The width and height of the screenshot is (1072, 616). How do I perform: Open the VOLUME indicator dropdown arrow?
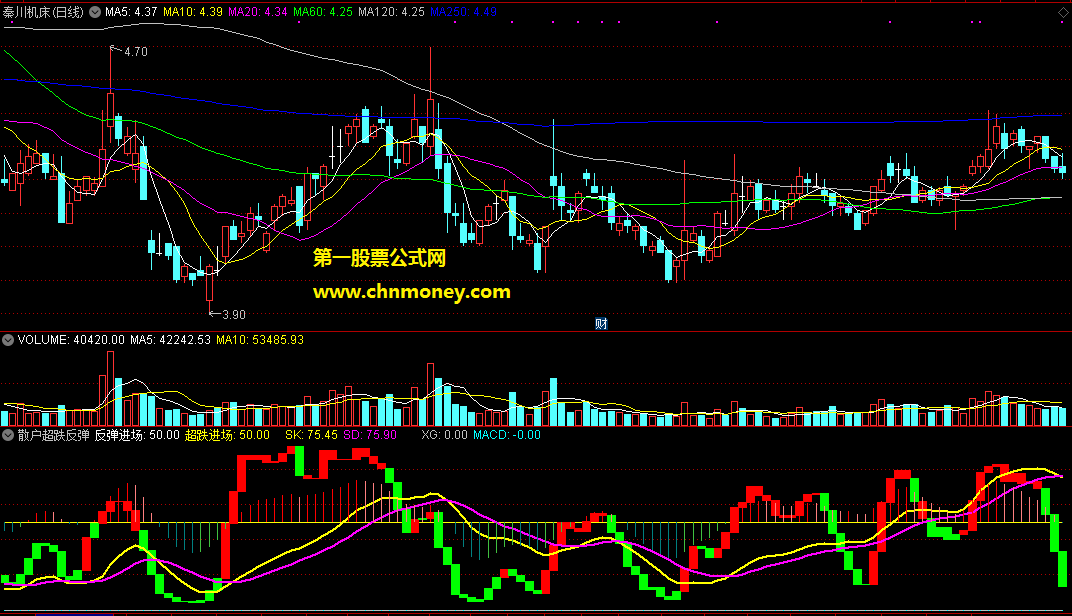click(8, 340)
